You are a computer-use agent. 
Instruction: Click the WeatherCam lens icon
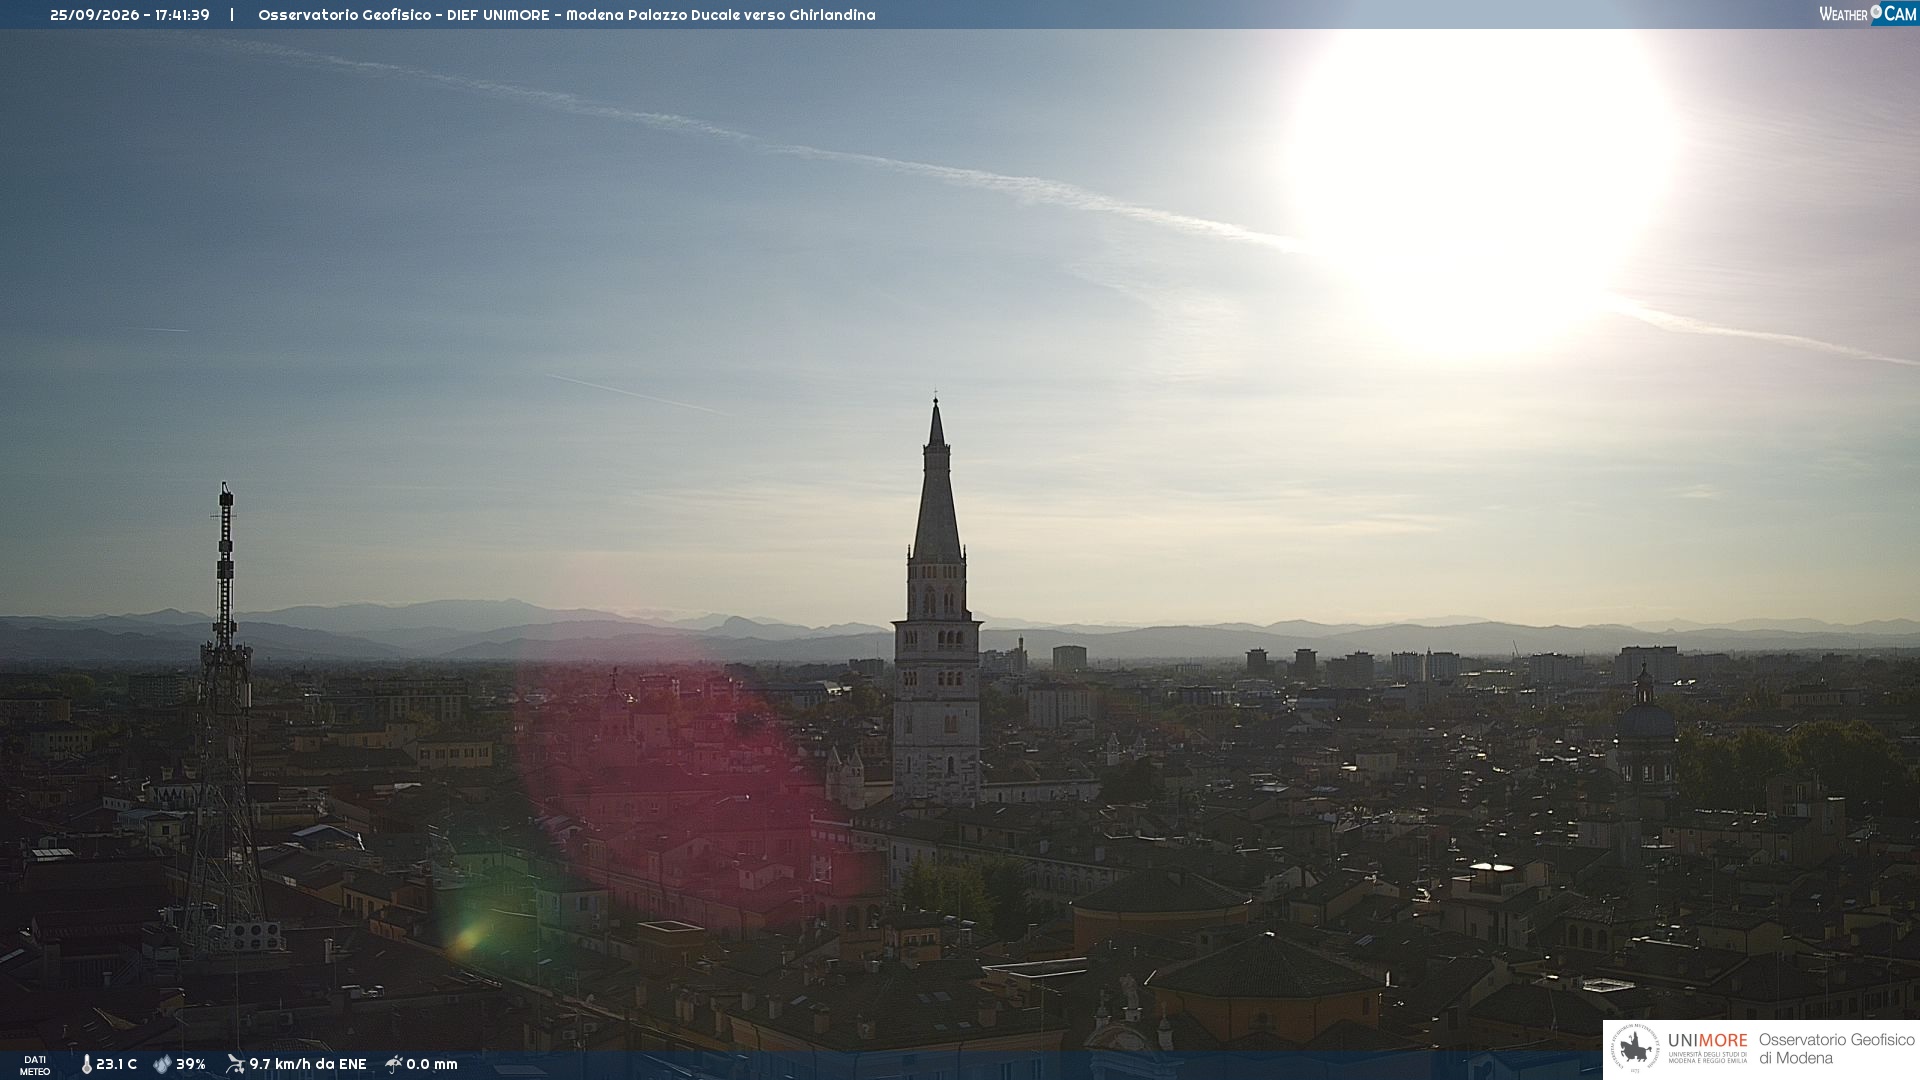[1876, 12]
